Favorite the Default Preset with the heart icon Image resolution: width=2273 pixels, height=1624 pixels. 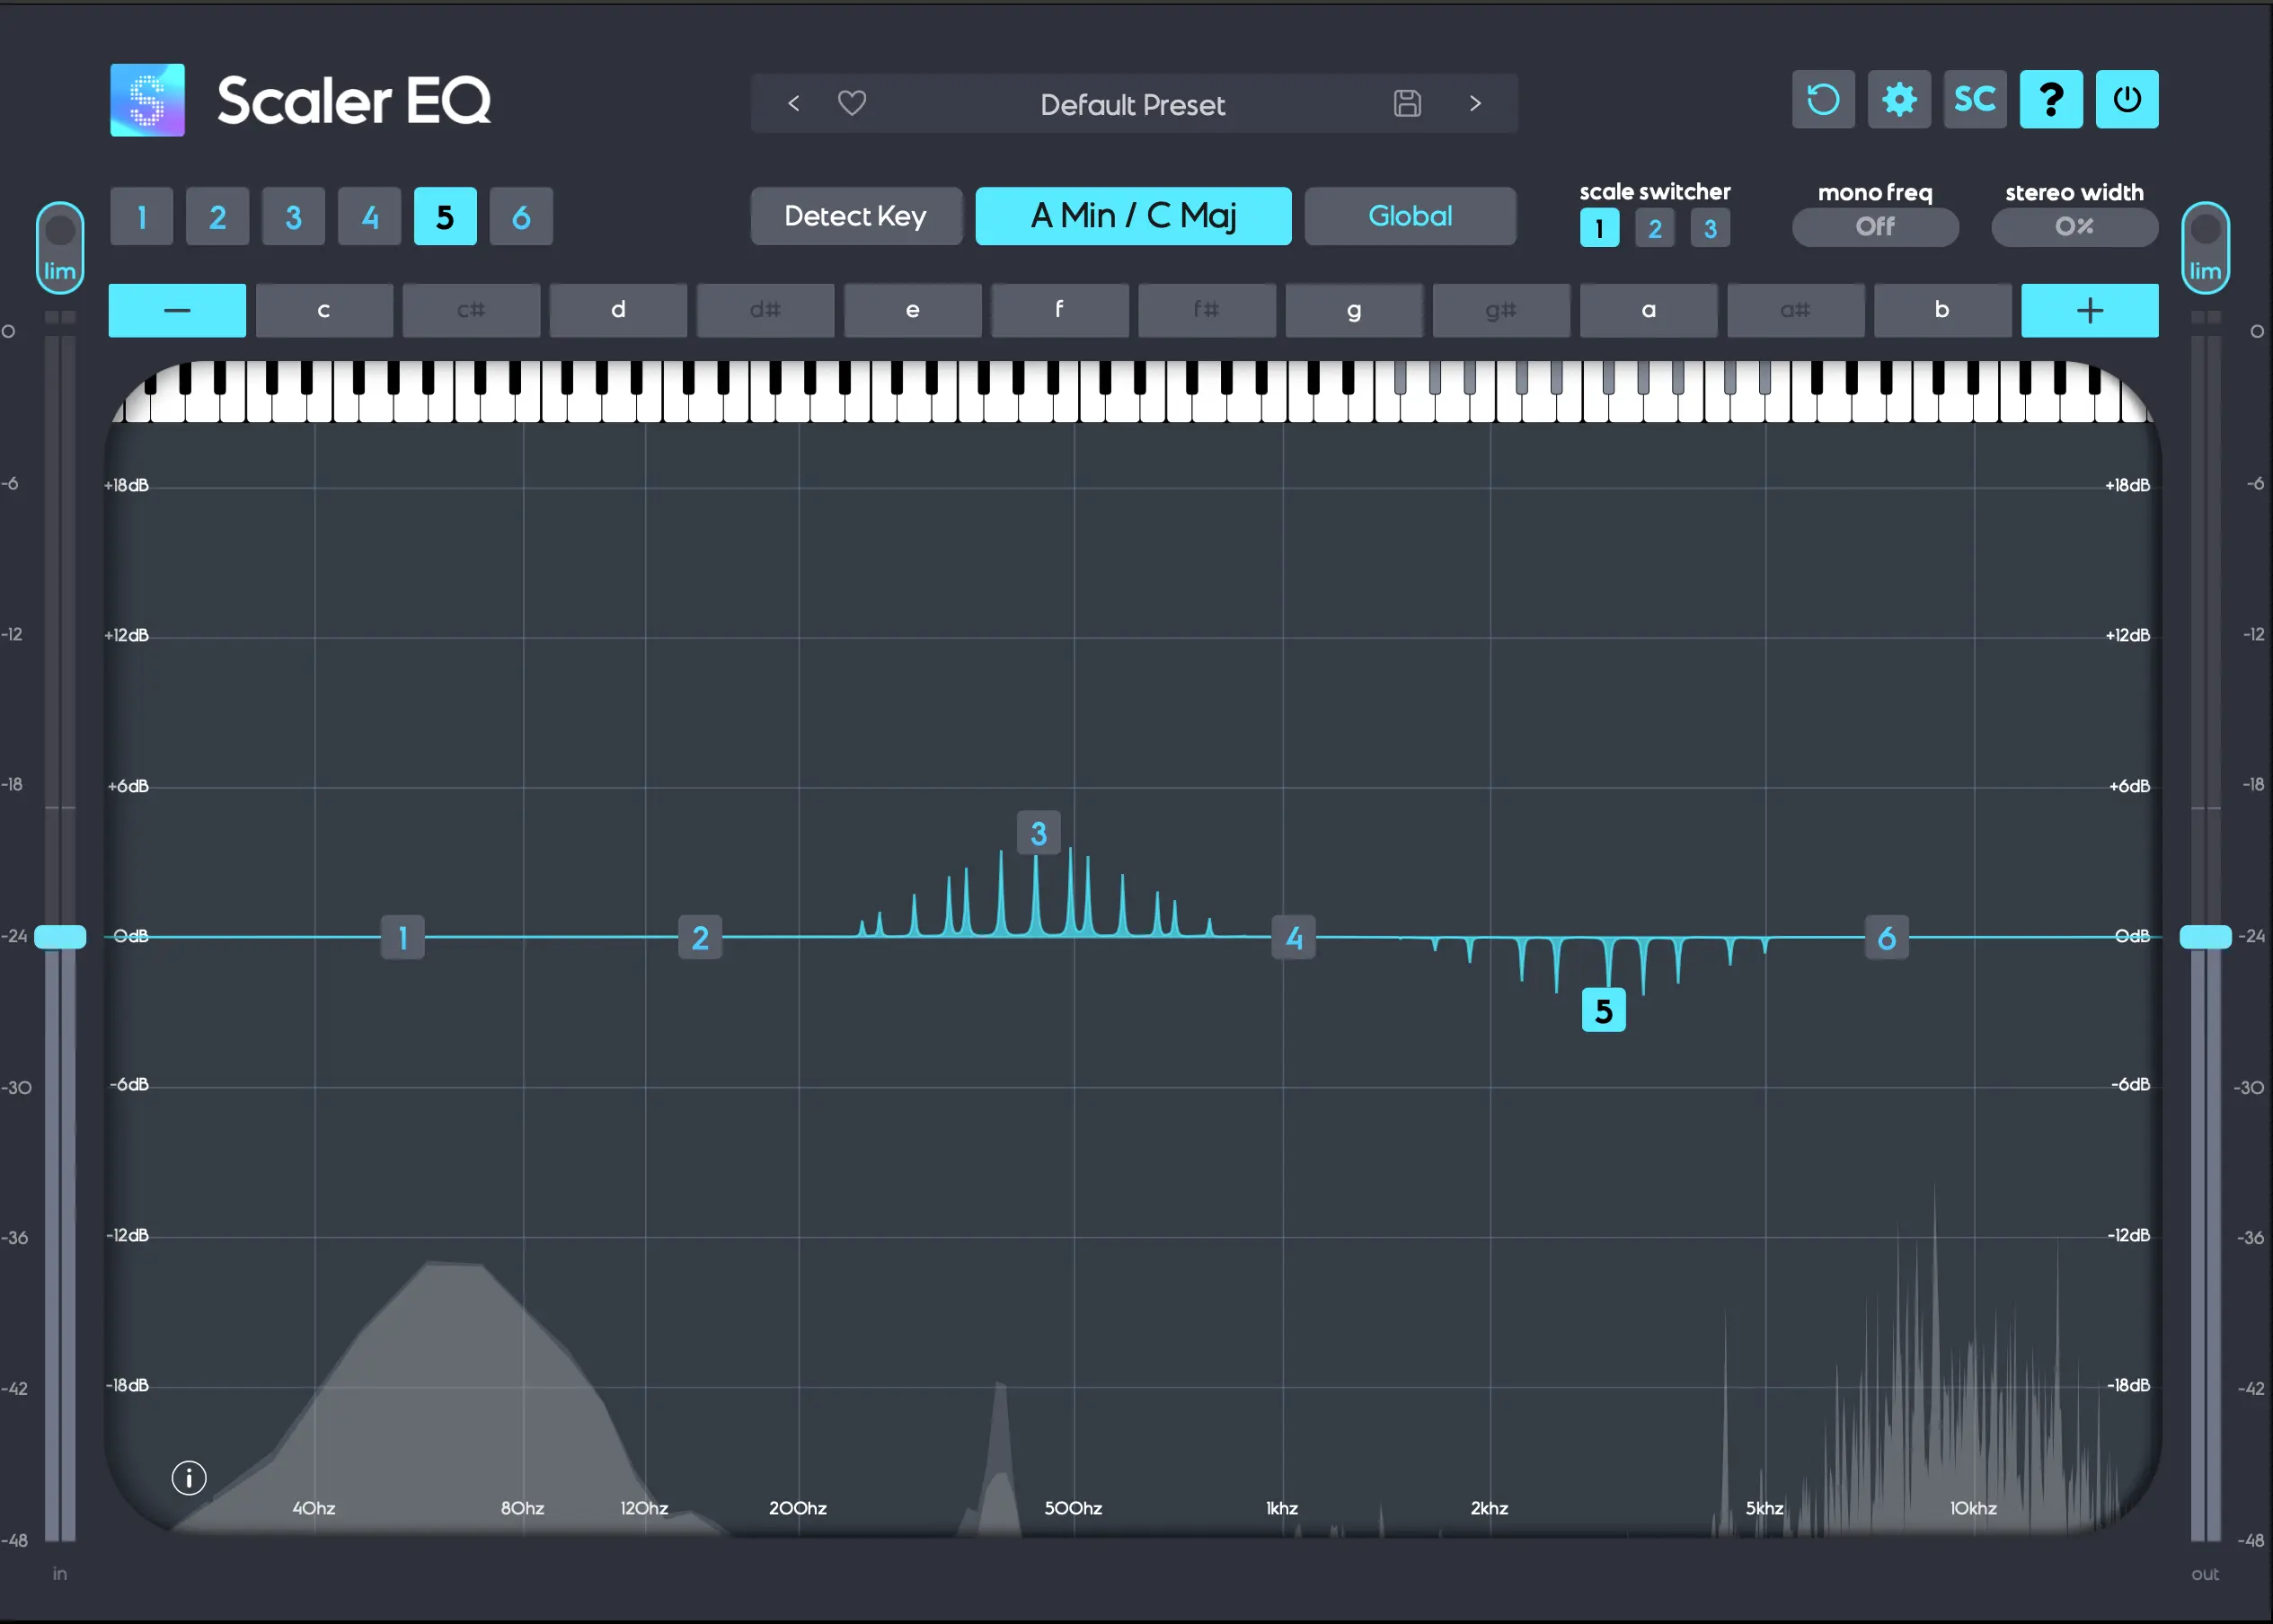pos(851,103)
